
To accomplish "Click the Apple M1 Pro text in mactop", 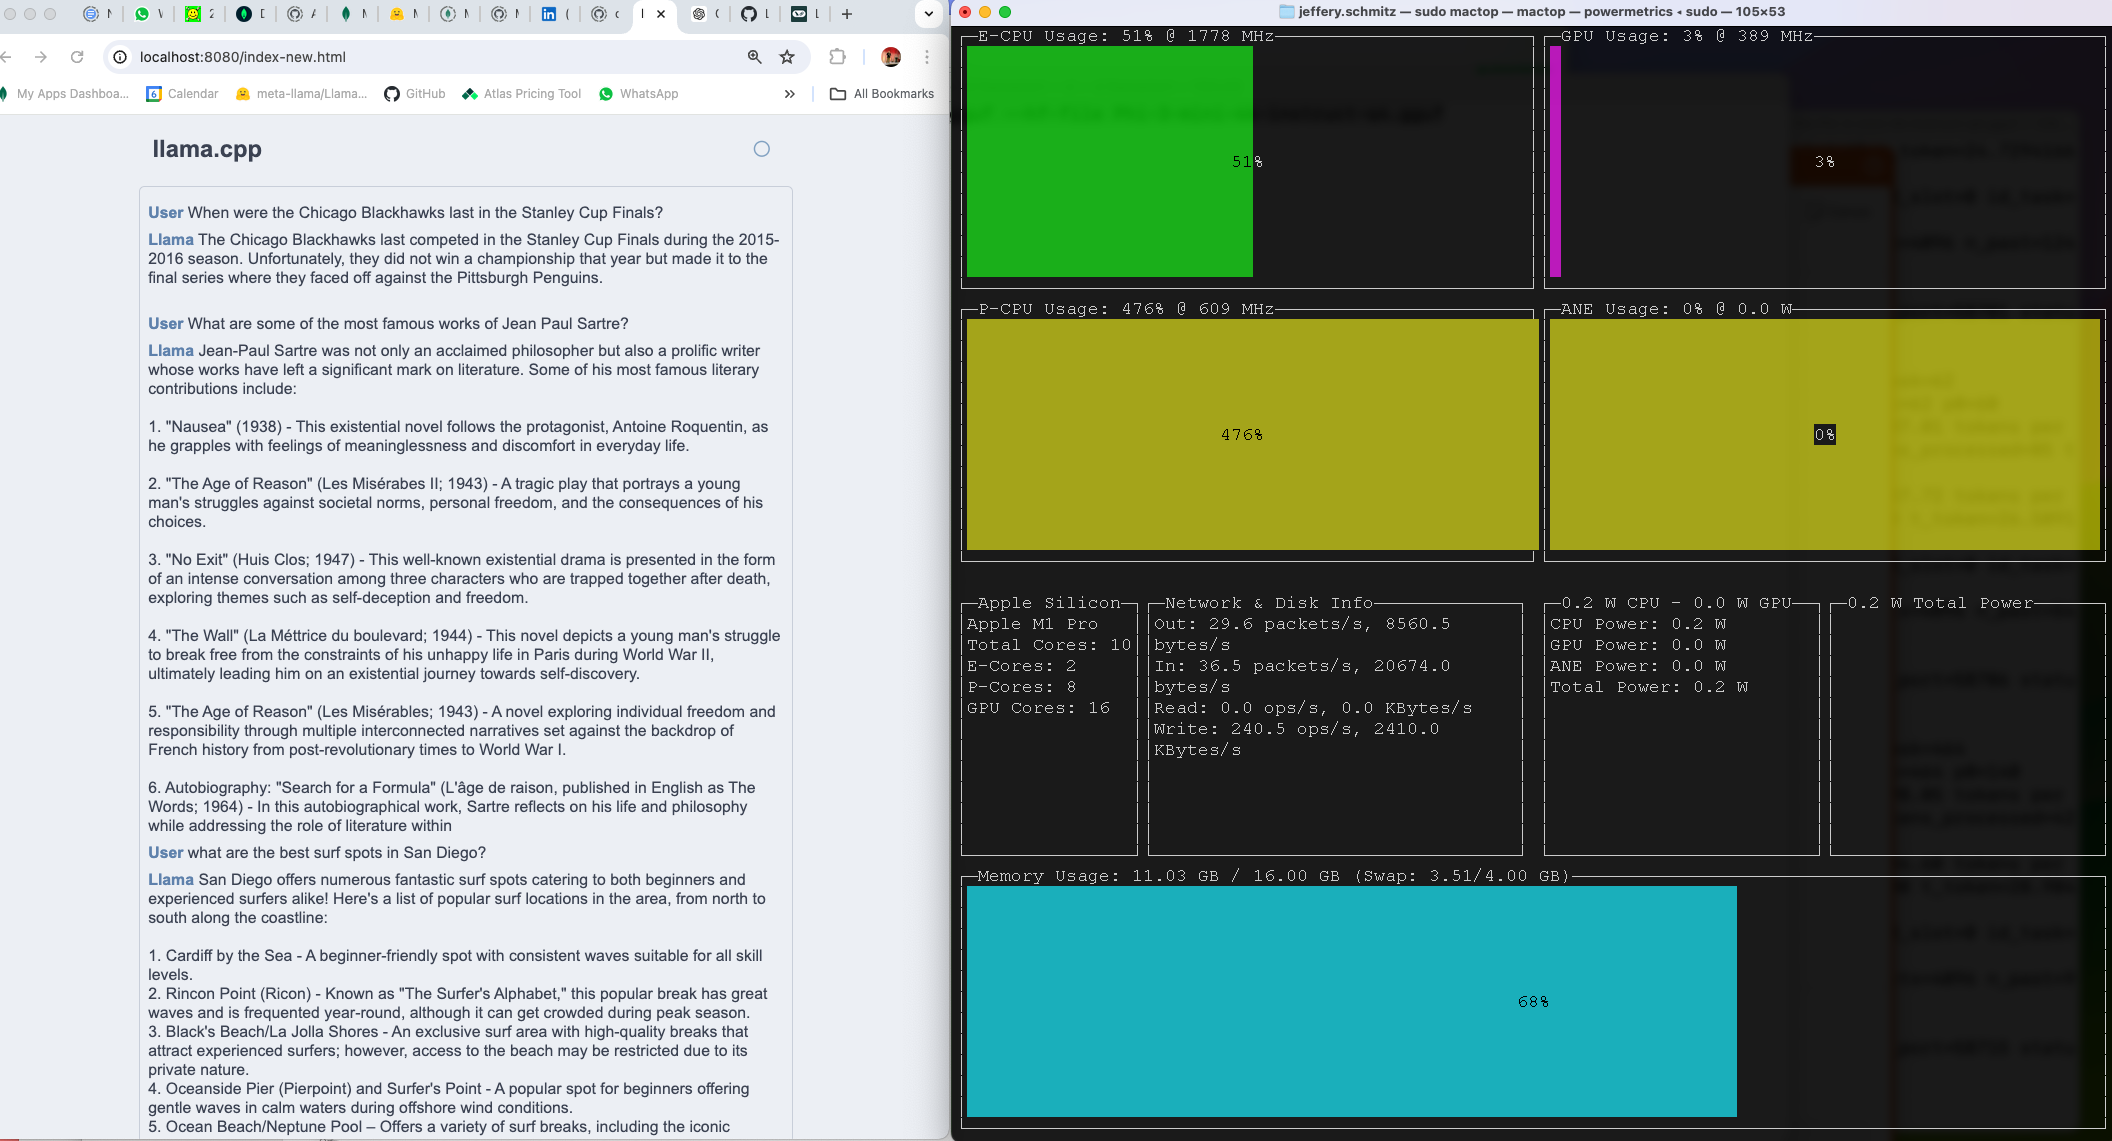I will 1032,624.
